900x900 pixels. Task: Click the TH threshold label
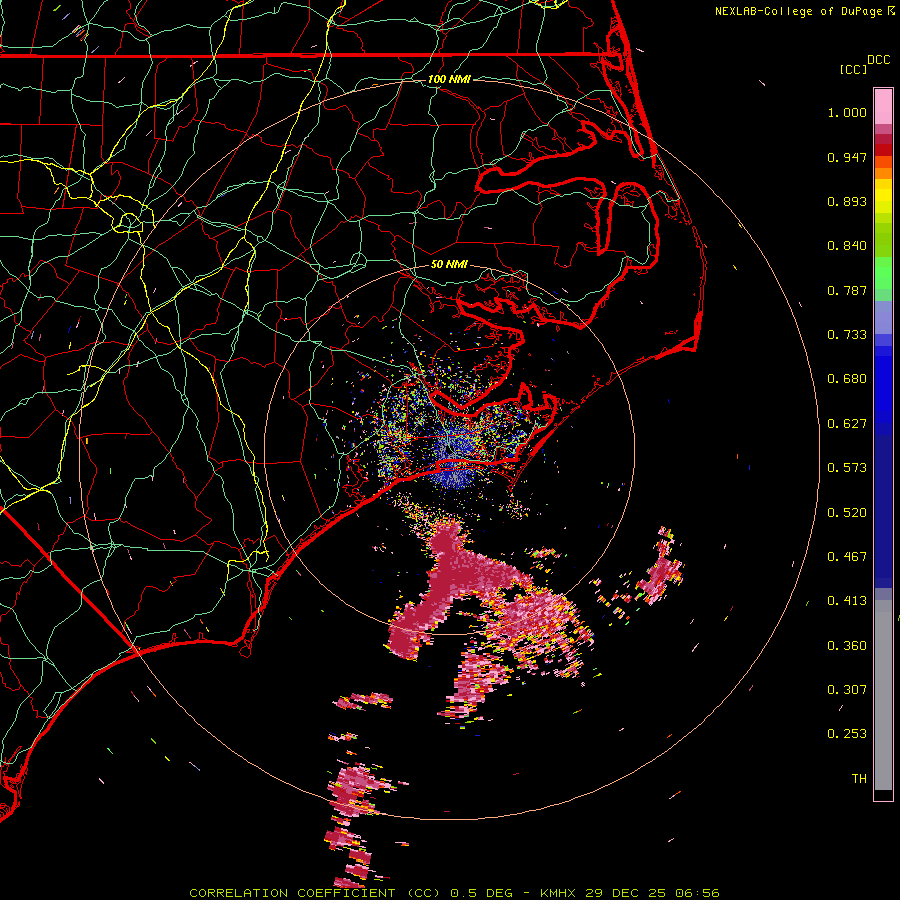(x=859, y=779)
